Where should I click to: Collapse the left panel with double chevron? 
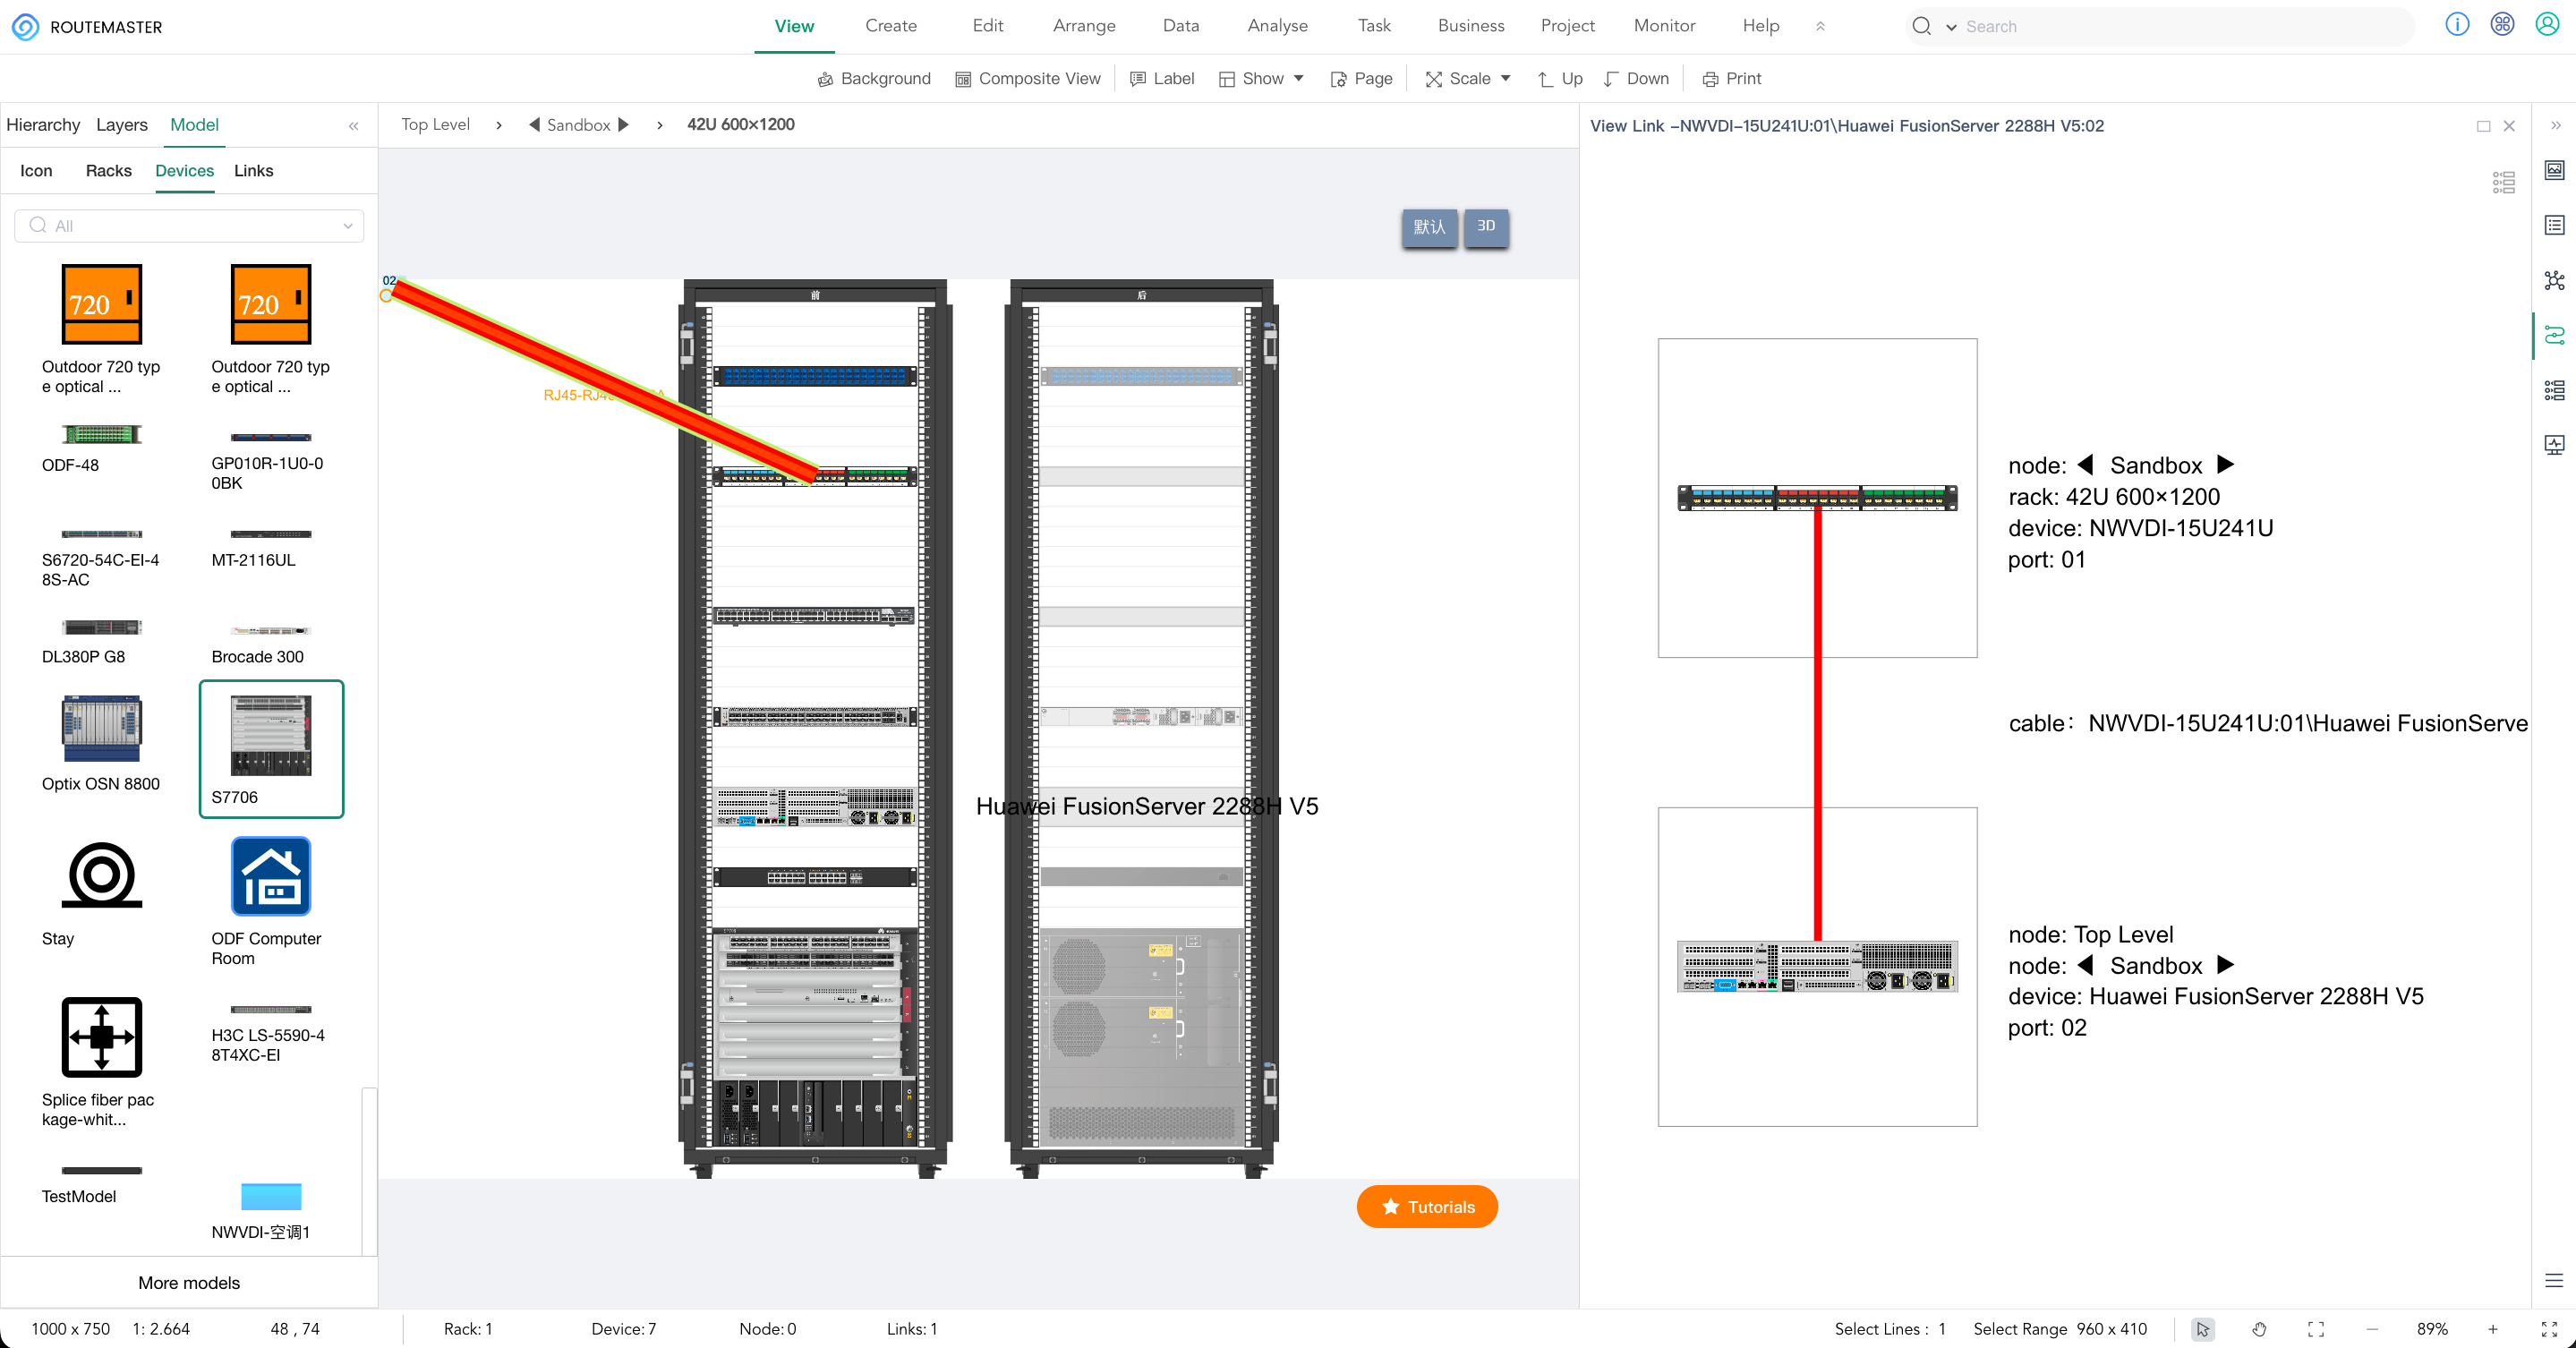(x=354, y=126)
